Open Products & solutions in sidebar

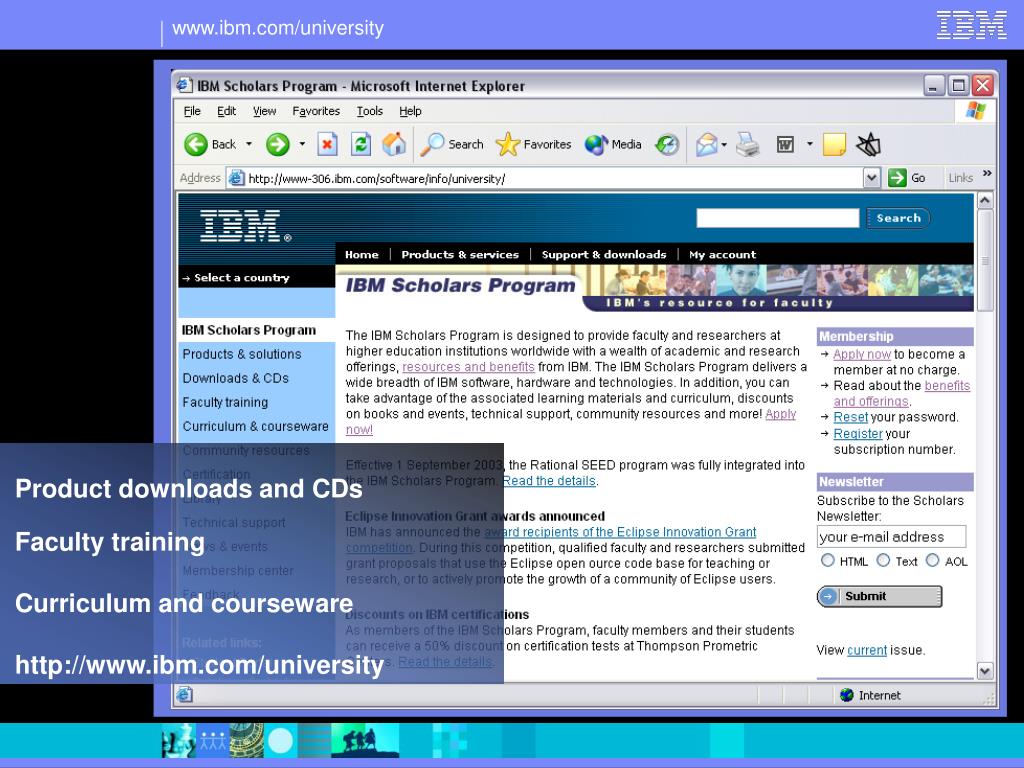(242, 354)
